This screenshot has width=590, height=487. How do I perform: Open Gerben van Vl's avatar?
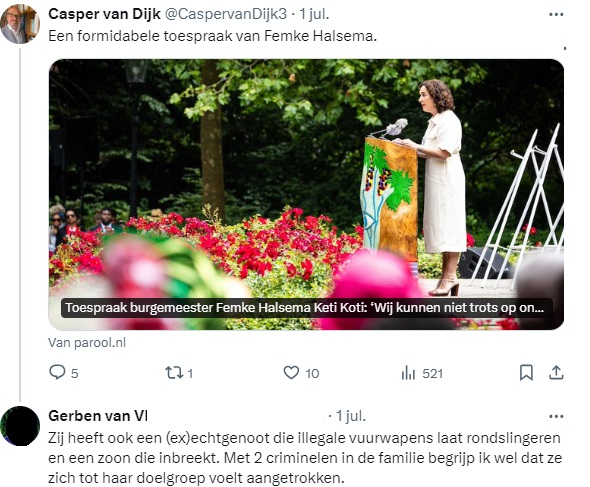[x=20, y=426]
